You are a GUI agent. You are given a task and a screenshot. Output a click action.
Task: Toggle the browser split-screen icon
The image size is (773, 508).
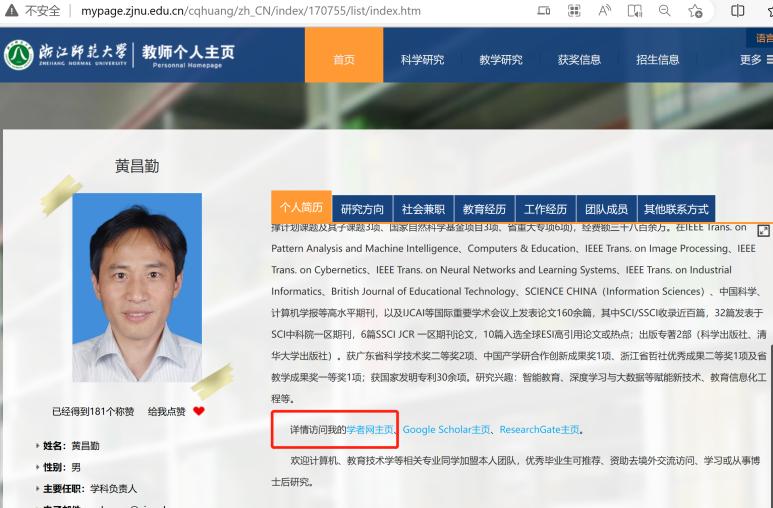point(738,10)
